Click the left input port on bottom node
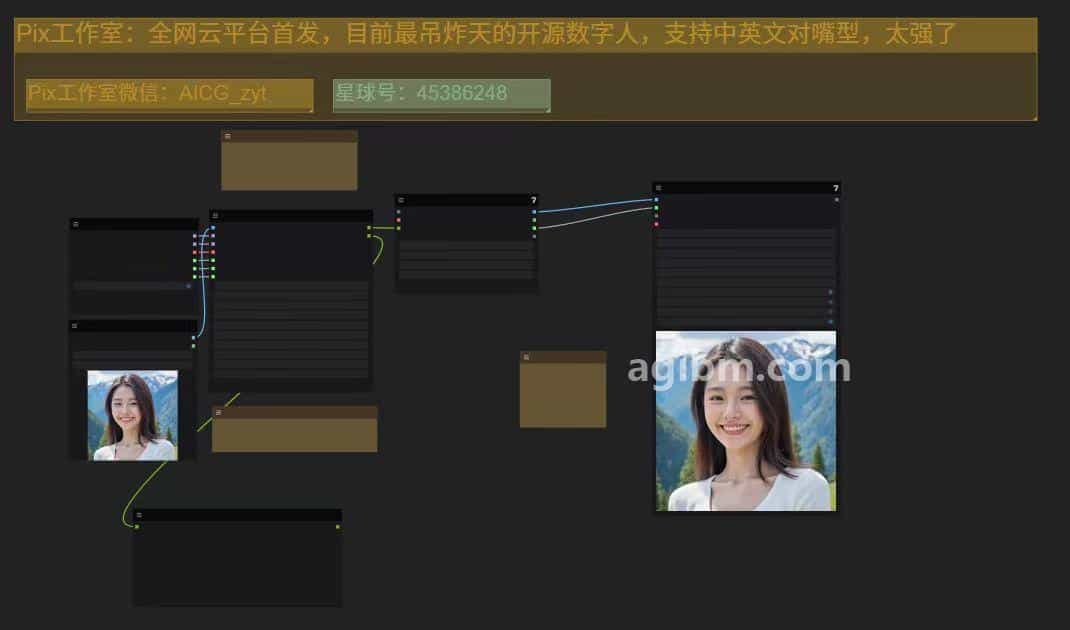Screen dimensions: 1070x630 pos(137,527)
